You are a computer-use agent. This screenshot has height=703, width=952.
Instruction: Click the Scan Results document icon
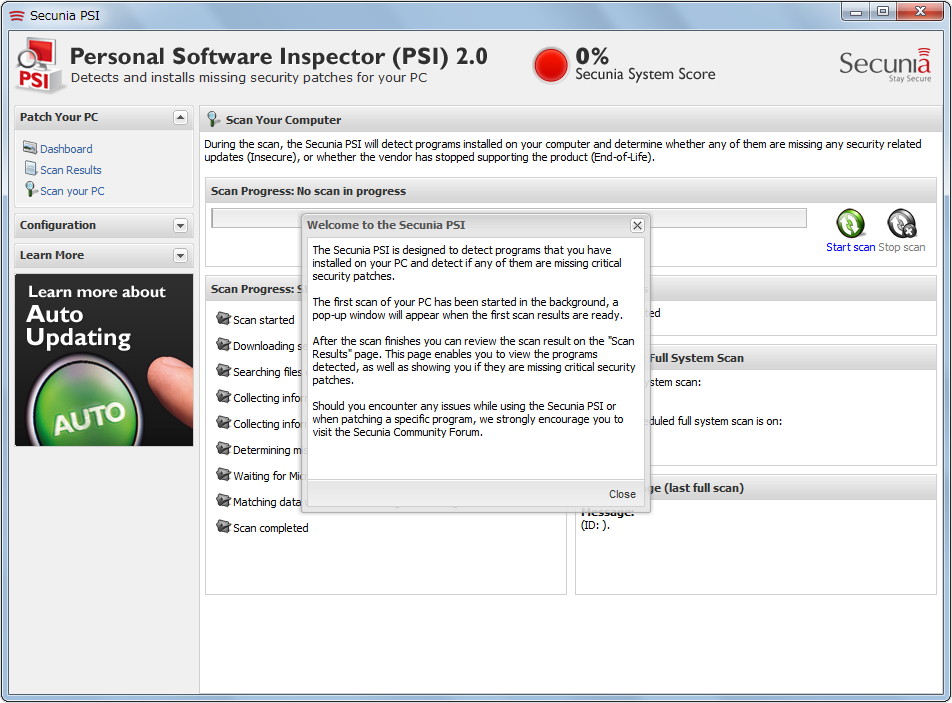30,168
